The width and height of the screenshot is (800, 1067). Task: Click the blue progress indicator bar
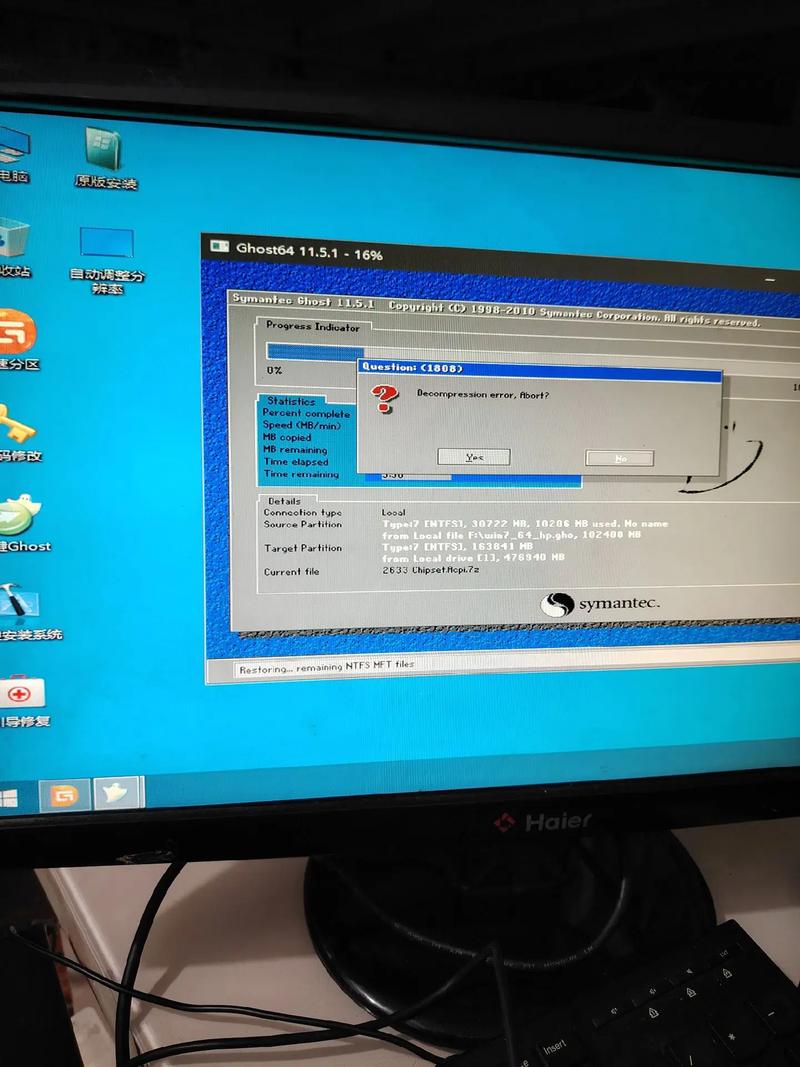(x=314, y=352)
